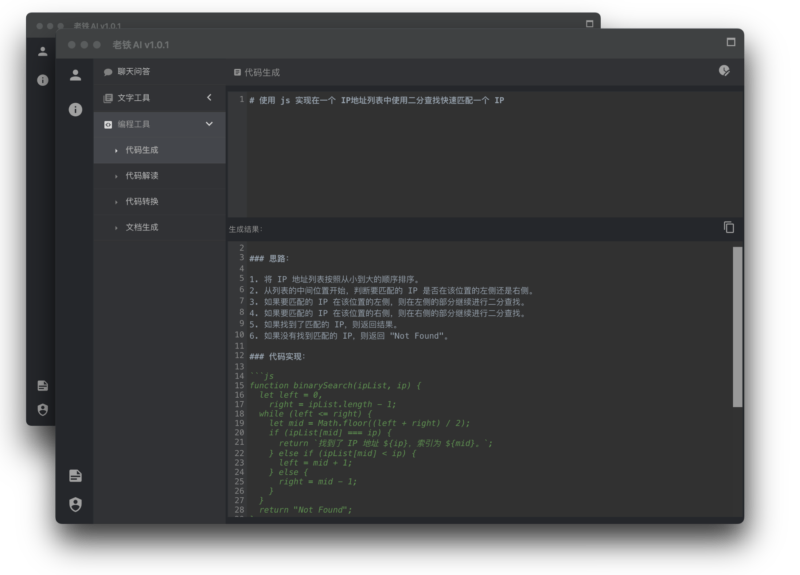Click the generate icon at top right of panel
800x575 pixels.
(x=724, y=71)
